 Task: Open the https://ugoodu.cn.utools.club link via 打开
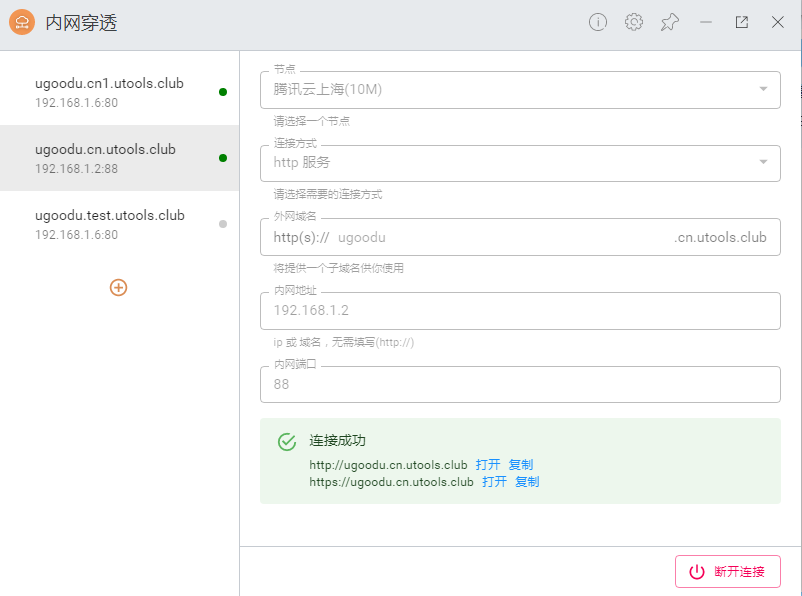point(494,481)
